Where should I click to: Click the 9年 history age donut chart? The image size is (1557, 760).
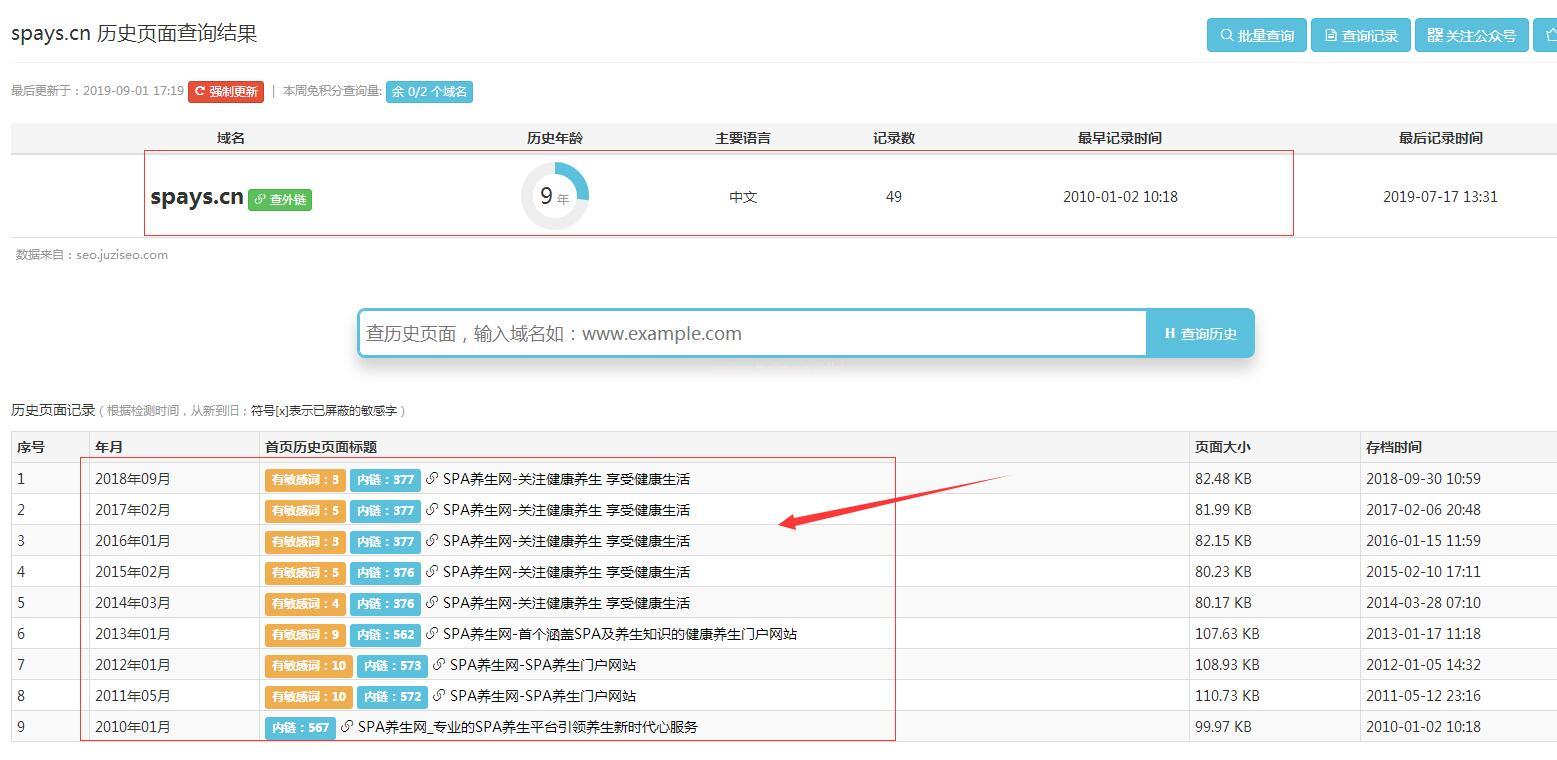click(x=555, y=196)
